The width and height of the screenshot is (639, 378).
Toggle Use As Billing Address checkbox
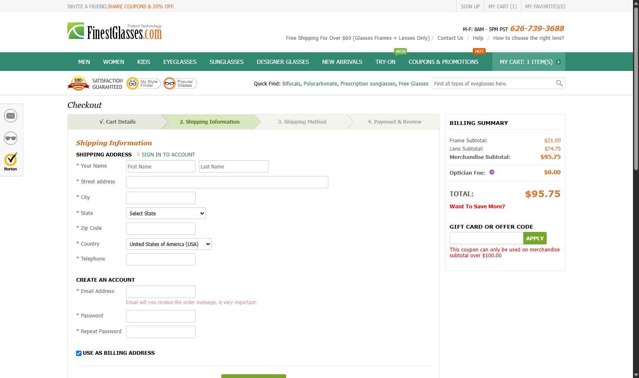point(79,353)
